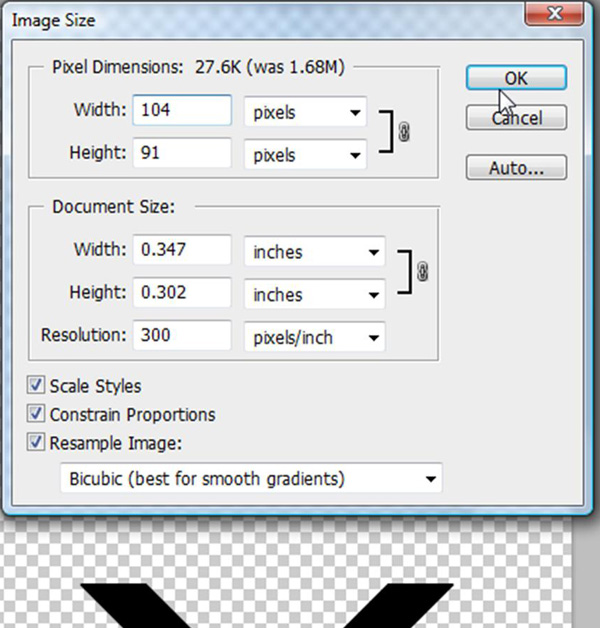Click the 'Document Size:' group label
Screen dimensions: 600x628
point(114,207)
